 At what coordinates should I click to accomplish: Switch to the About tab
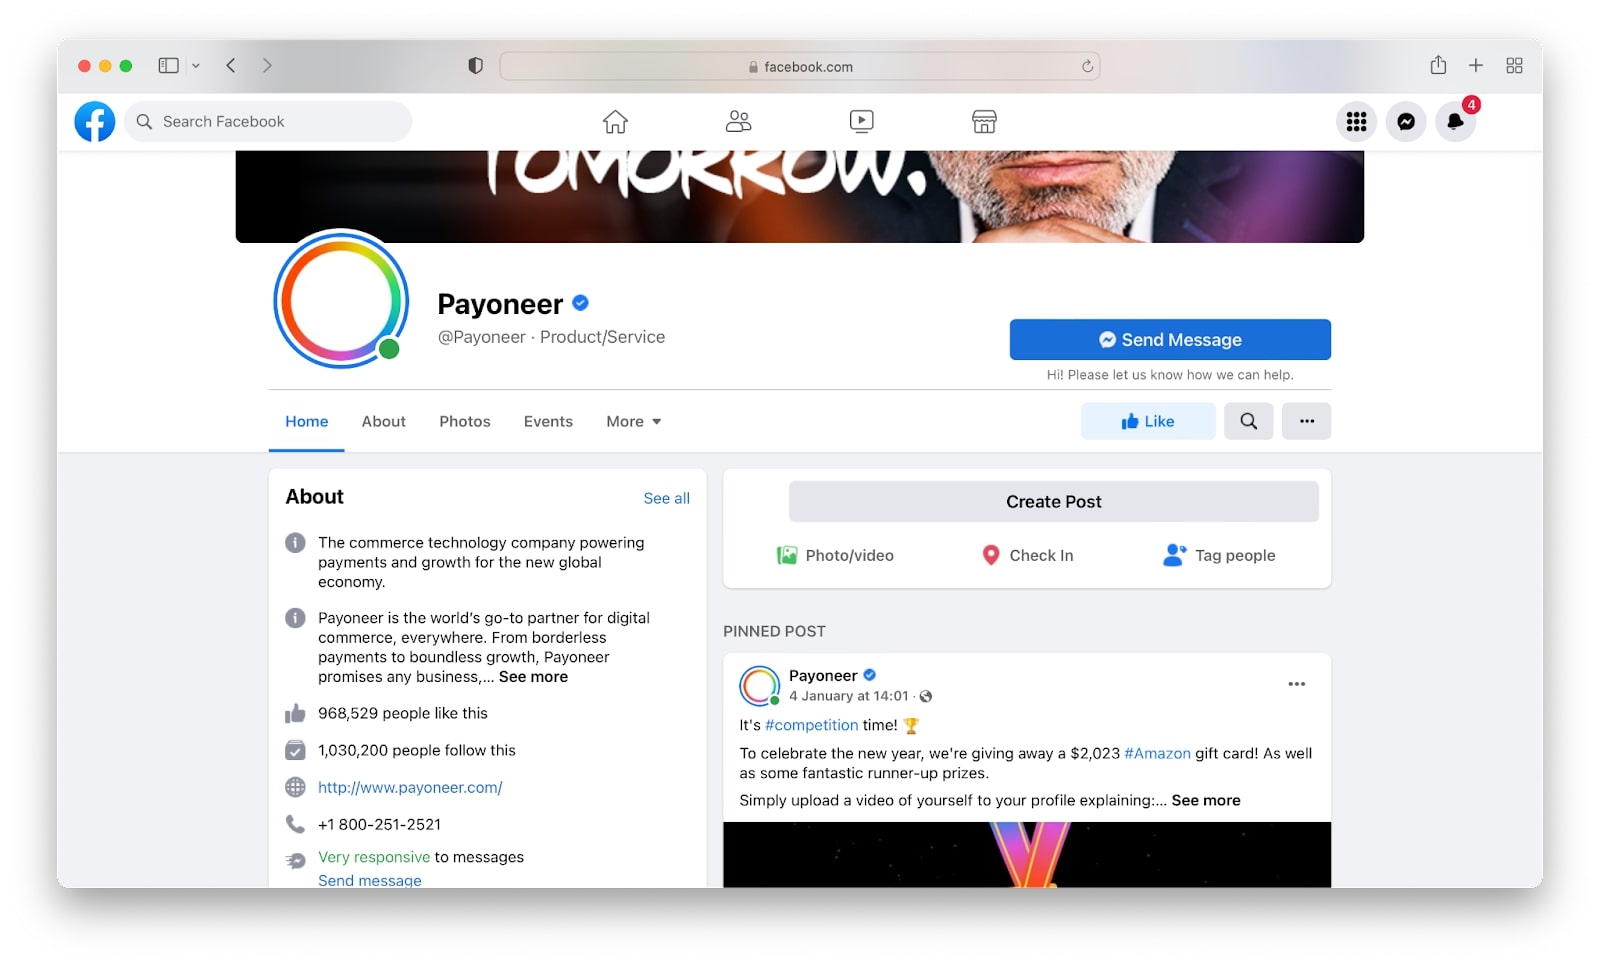point(384,422)
